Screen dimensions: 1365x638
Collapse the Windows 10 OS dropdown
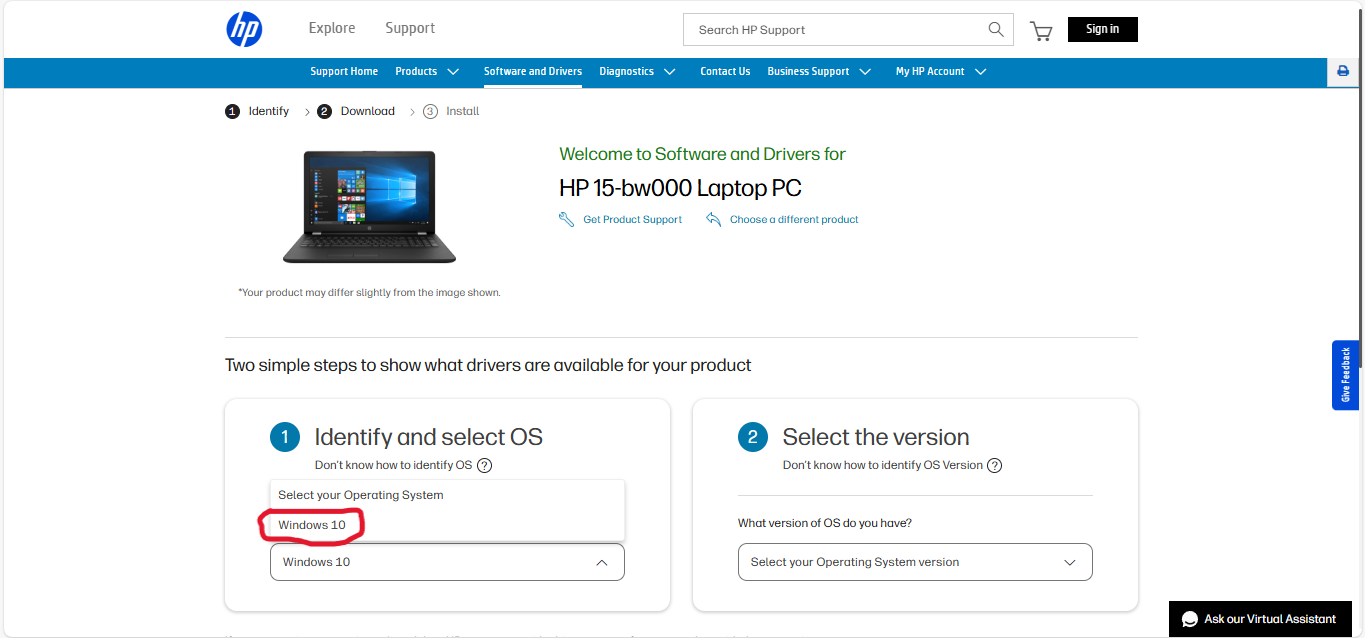[x=447, y=562]
